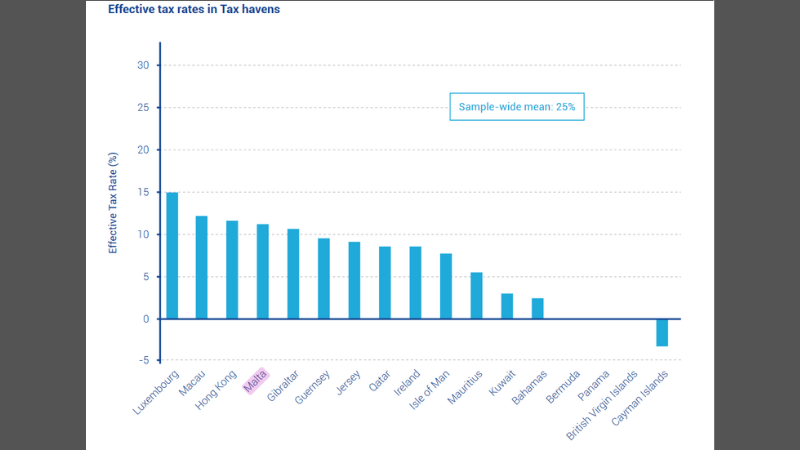
Task: Select the Kuwait bar
Action: coord(507,306)
